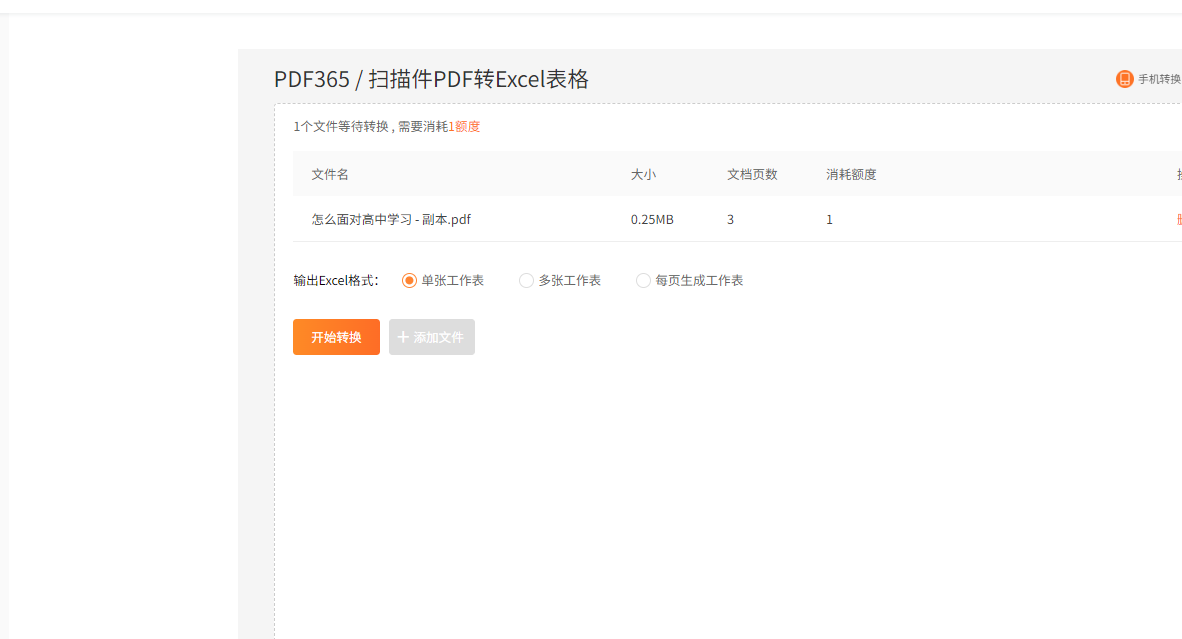Click the orange mobile phone icon
The image size is (1182, 639).
[1124, 79]
